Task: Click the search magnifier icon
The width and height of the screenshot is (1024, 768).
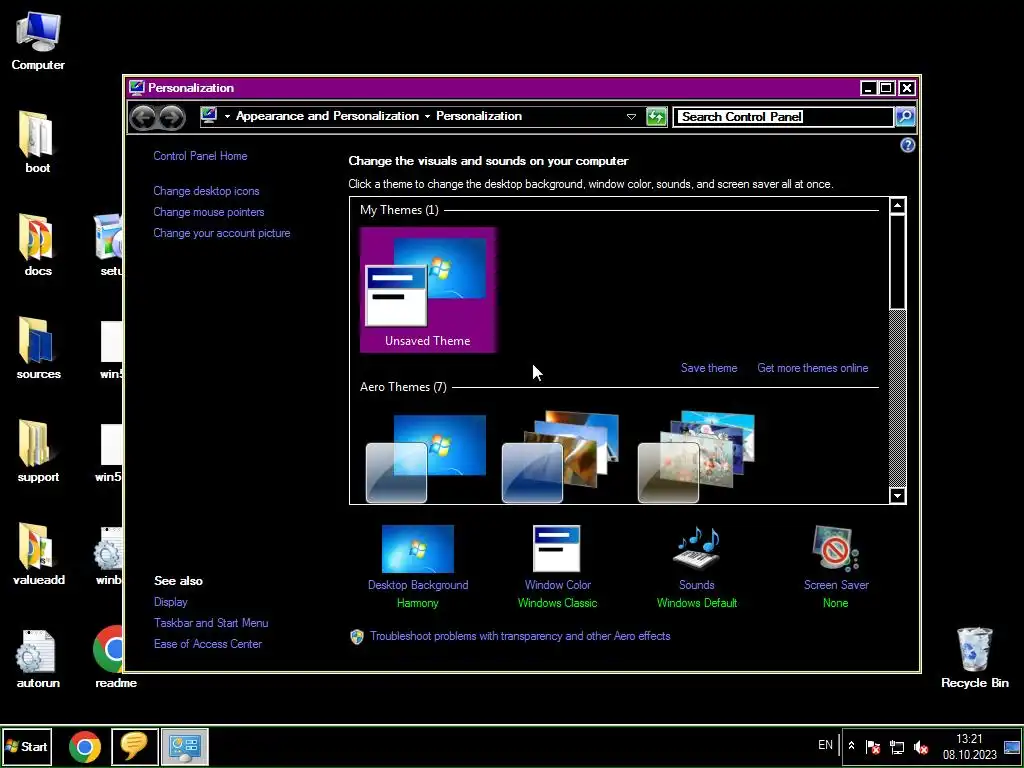Action: (x=904, y=117)
